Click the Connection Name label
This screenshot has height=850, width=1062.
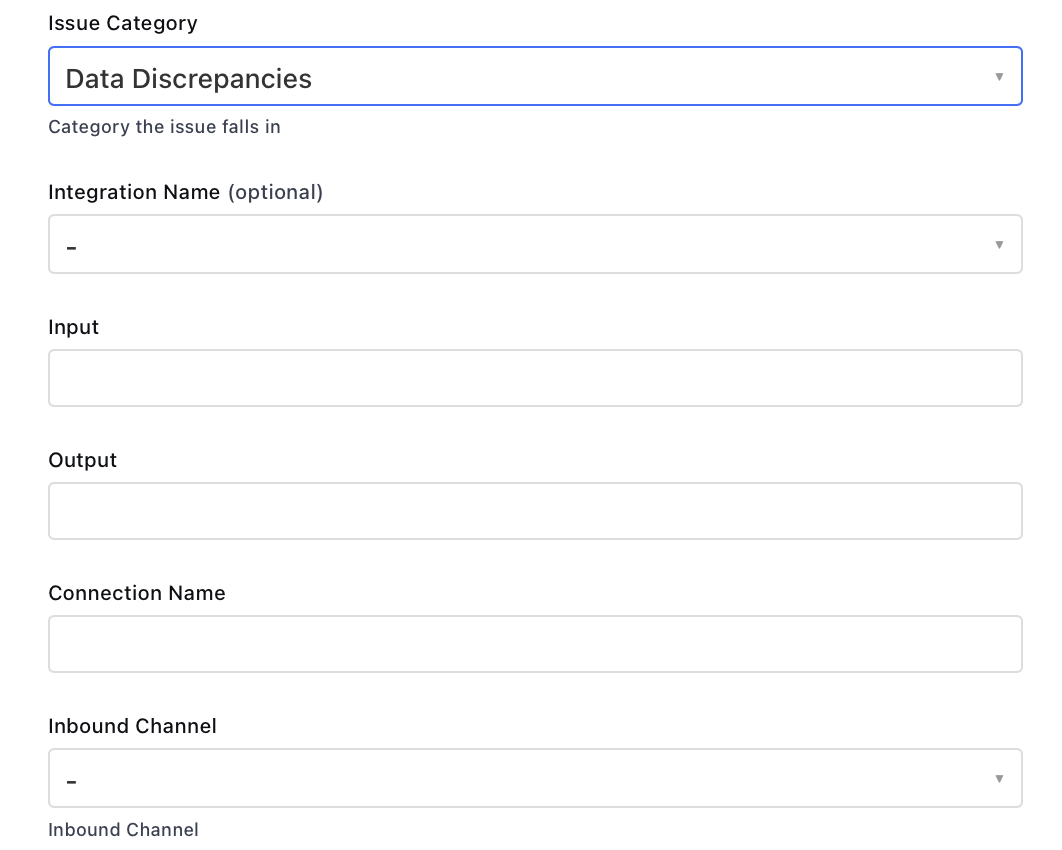point(136,593)
